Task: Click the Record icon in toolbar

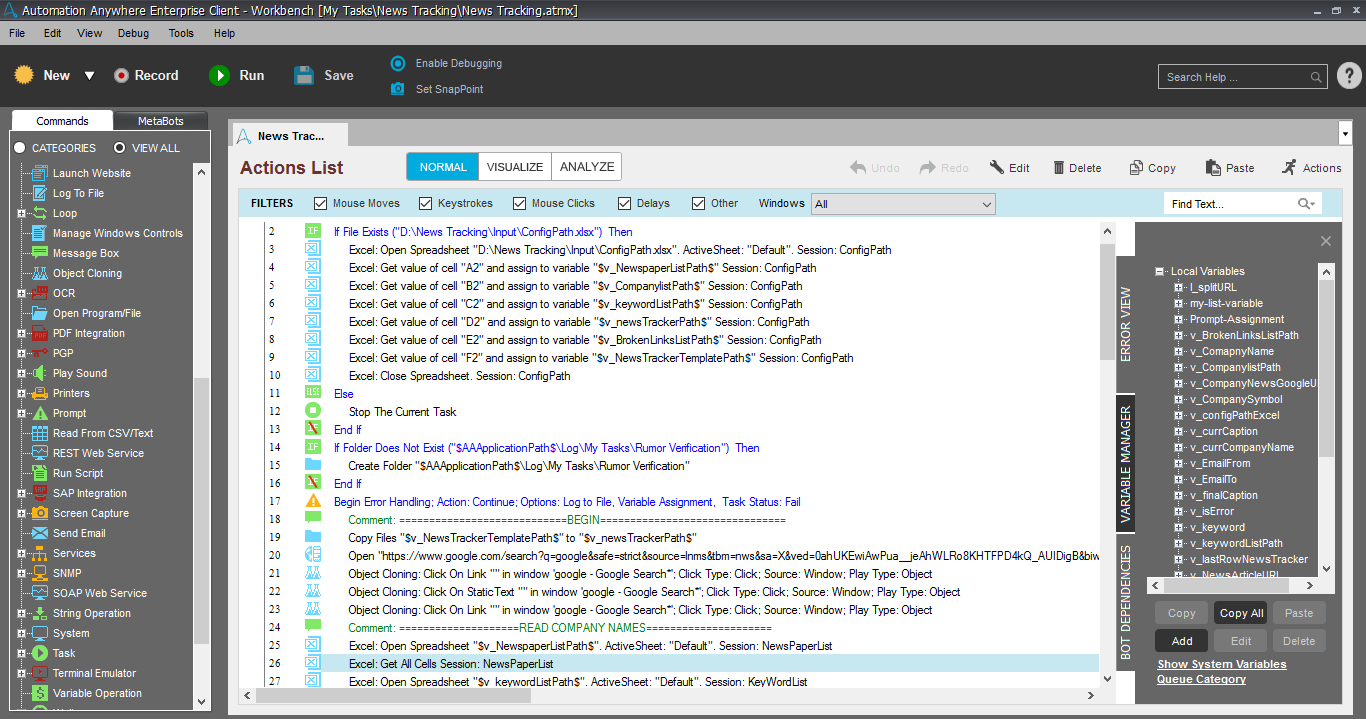Action: click(x=121, y=75)
